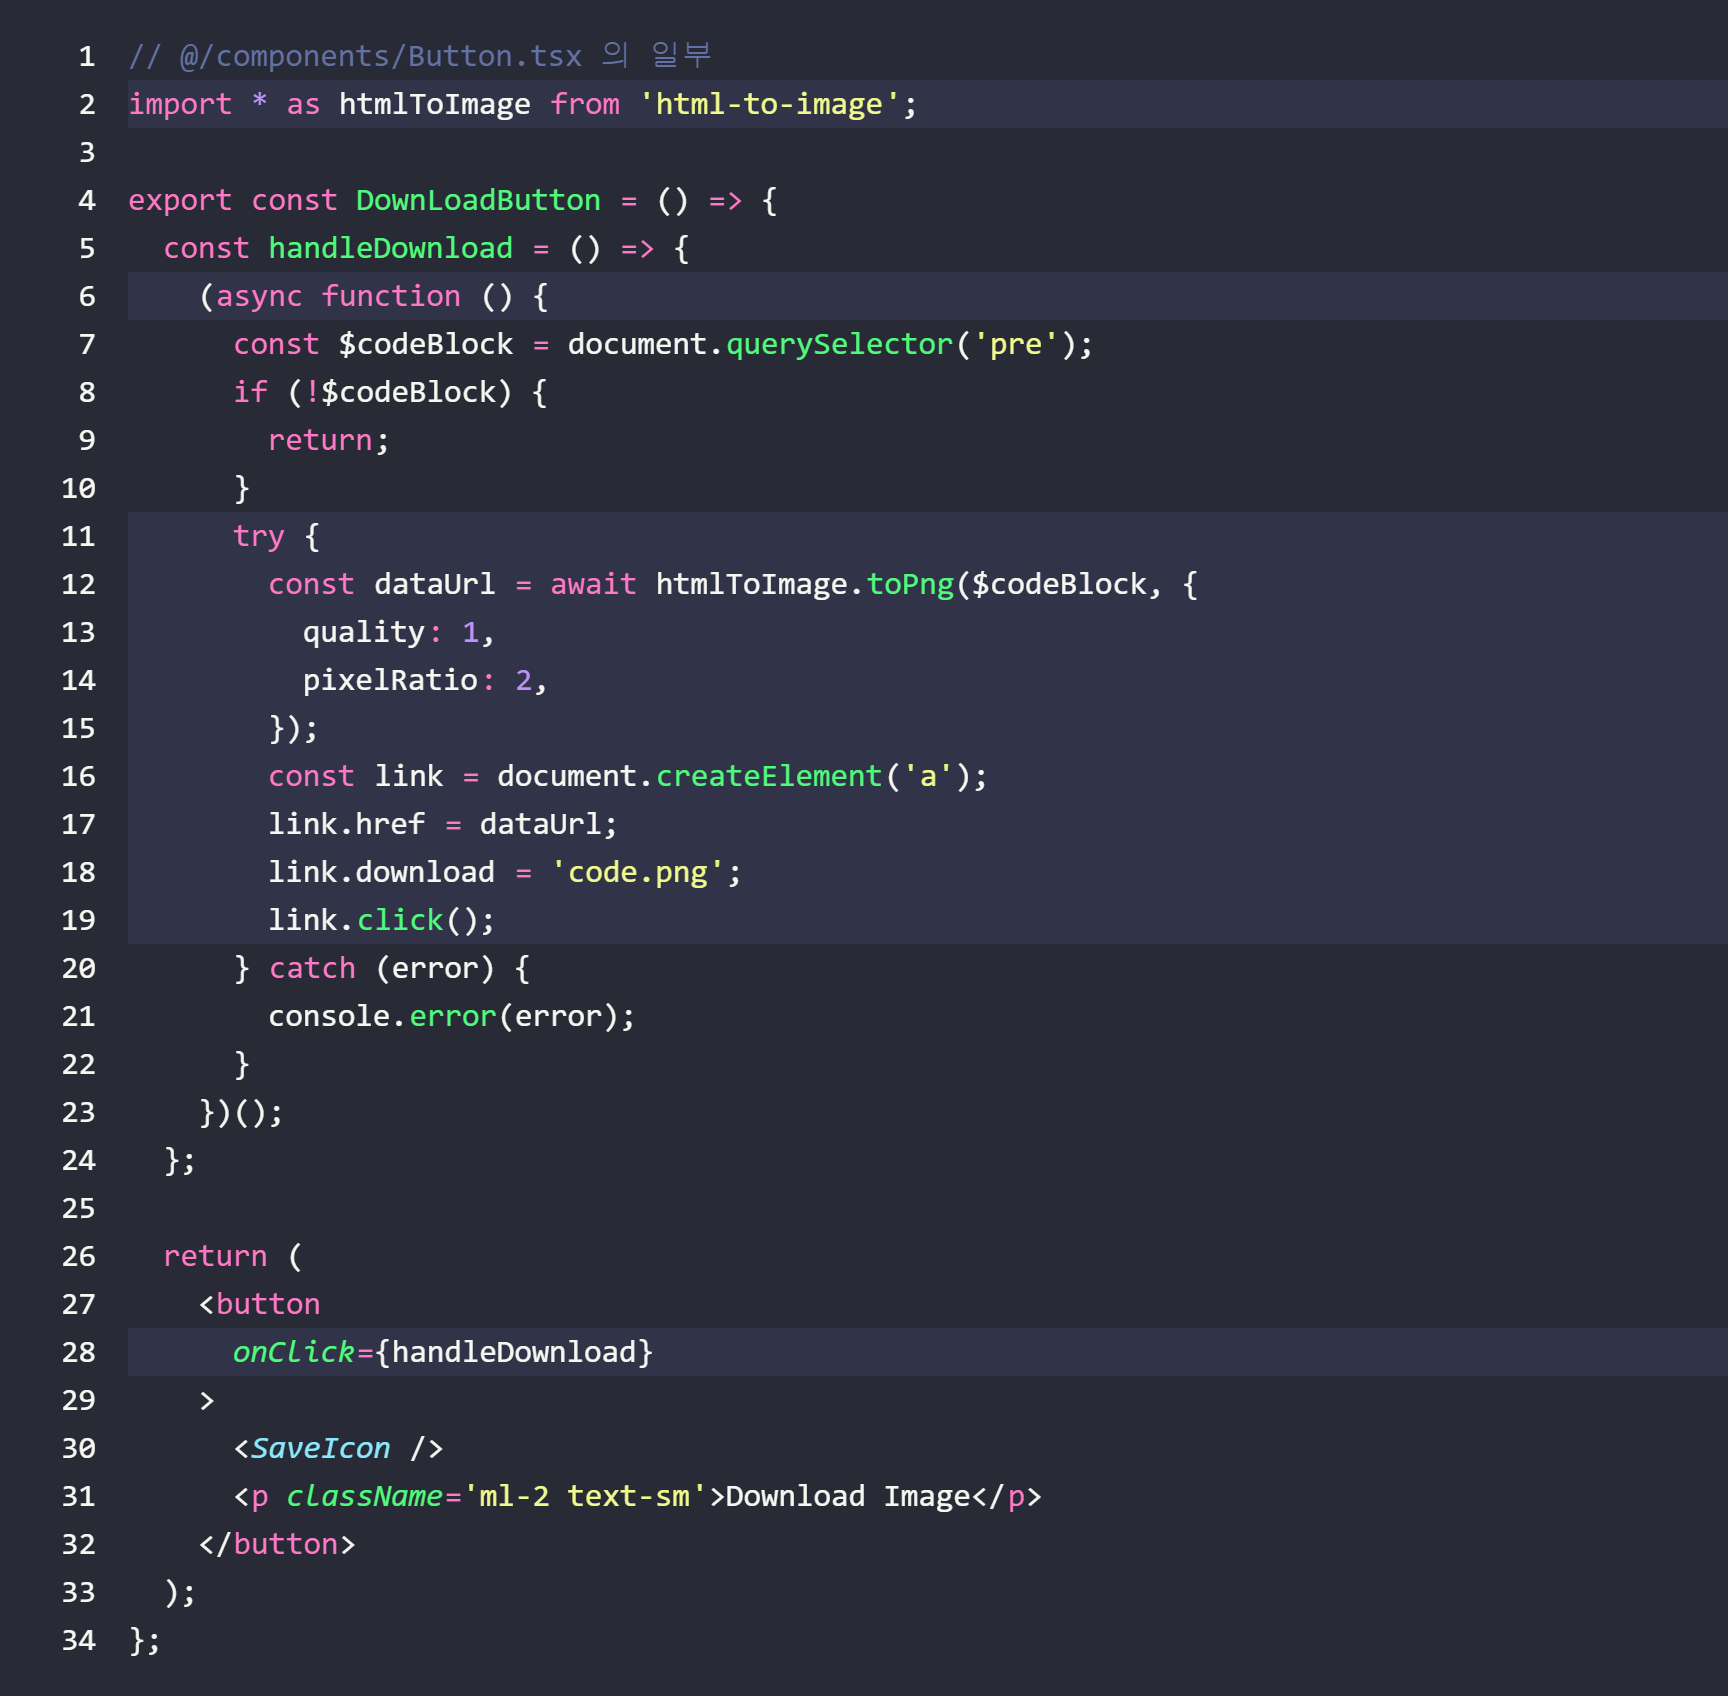Click 'link.href' on line 17
Screen dimensions: 1728x1696
tap(346, 824)
